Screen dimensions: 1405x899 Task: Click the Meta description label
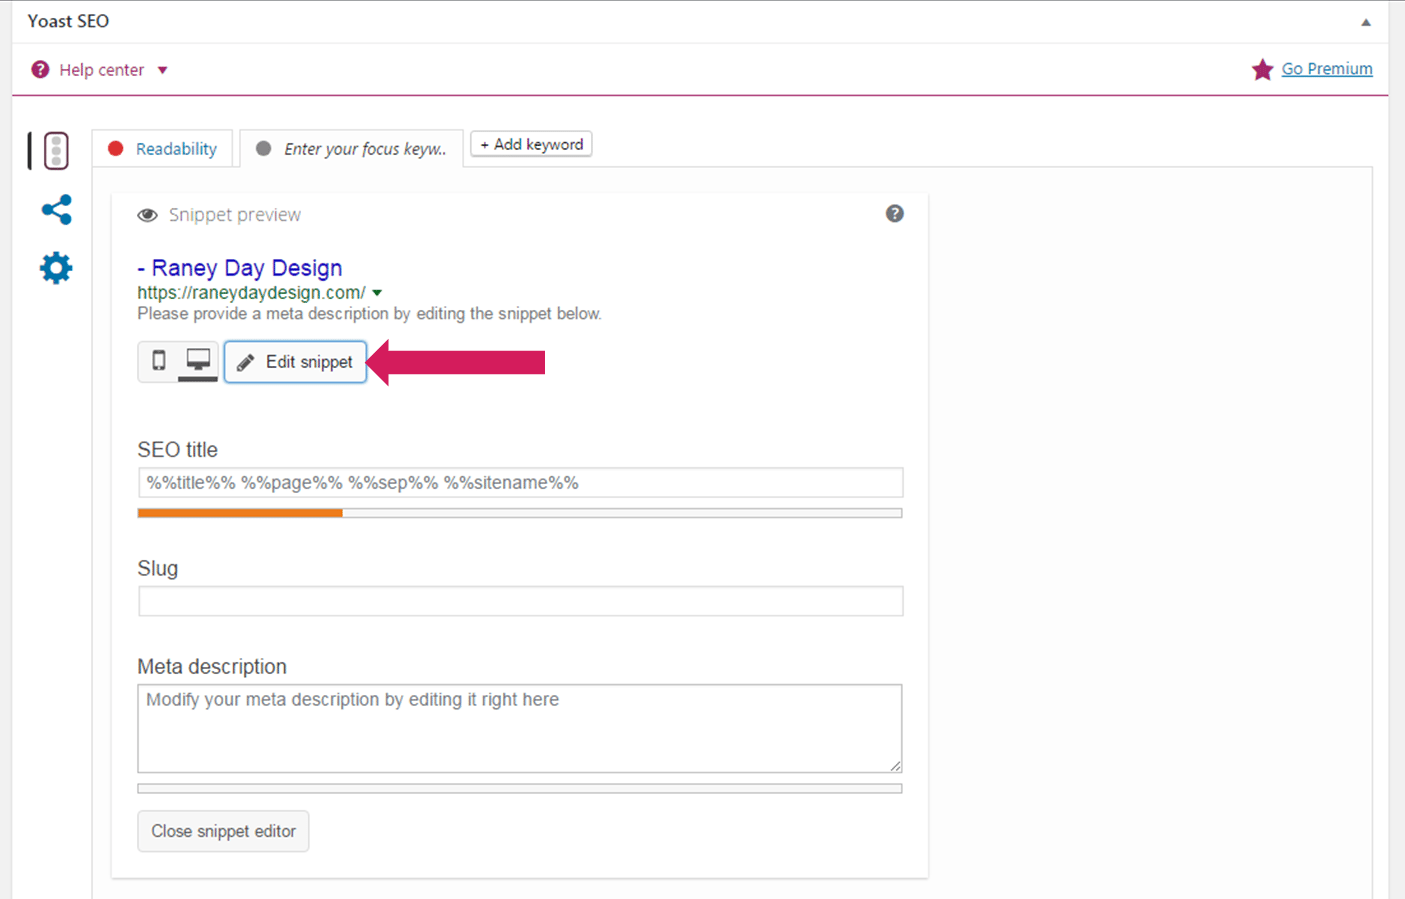tap(212, 667)
